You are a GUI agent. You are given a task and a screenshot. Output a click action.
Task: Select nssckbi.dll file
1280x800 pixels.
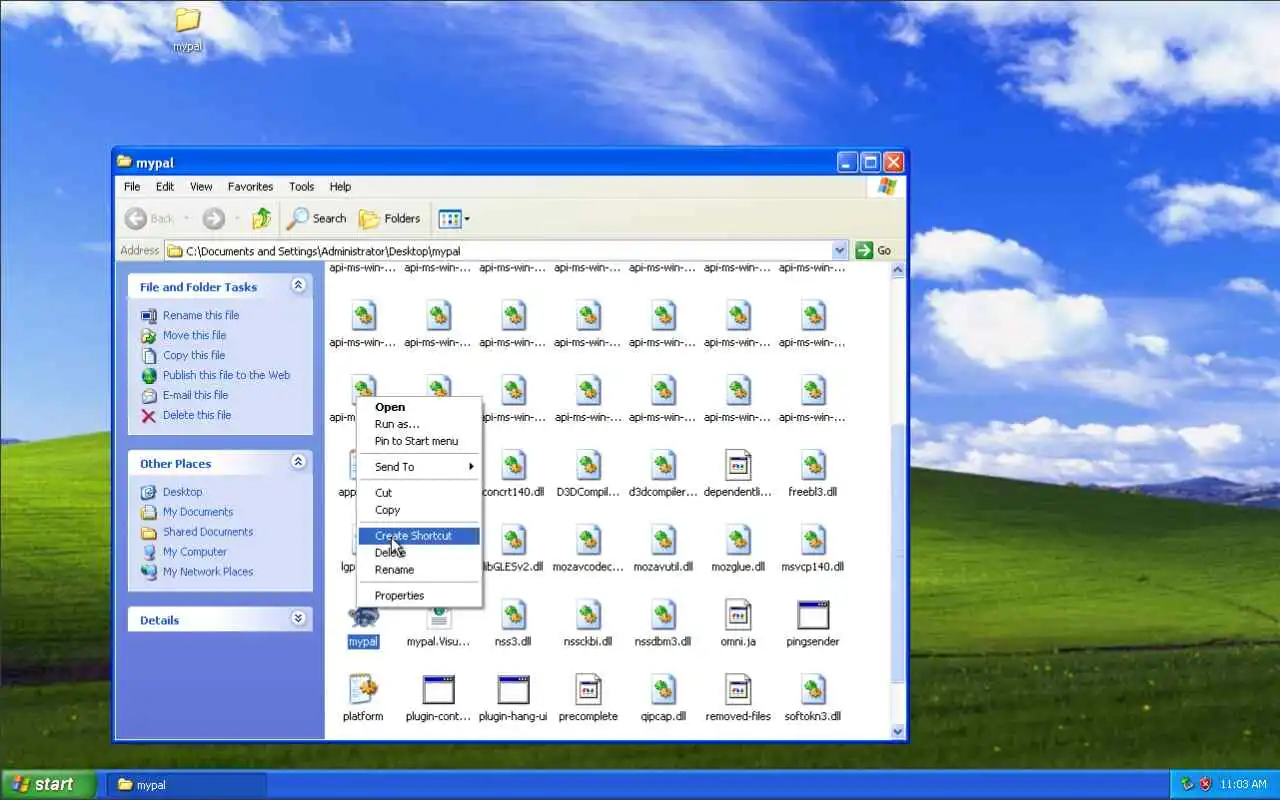click(589, 624)
